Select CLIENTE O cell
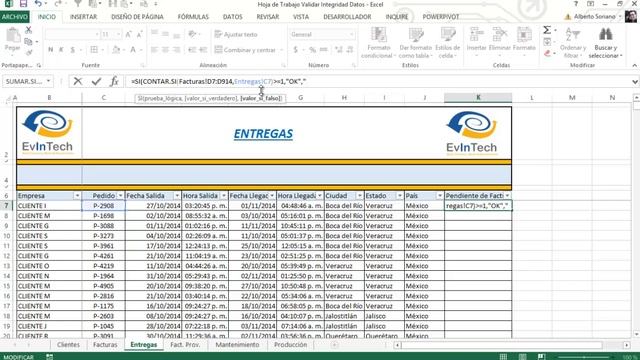The height and width of the screenshot is (360, 640). (49, 266)
